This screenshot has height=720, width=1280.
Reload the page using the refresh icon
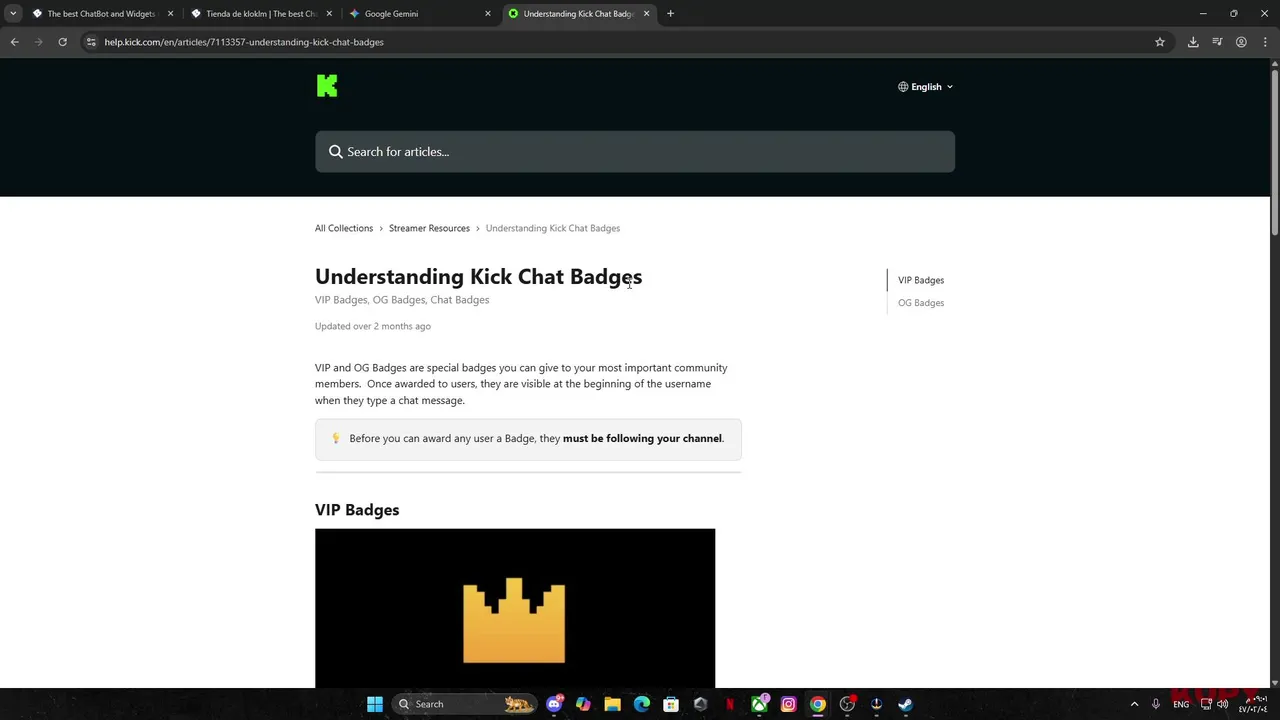pos(62,42)
